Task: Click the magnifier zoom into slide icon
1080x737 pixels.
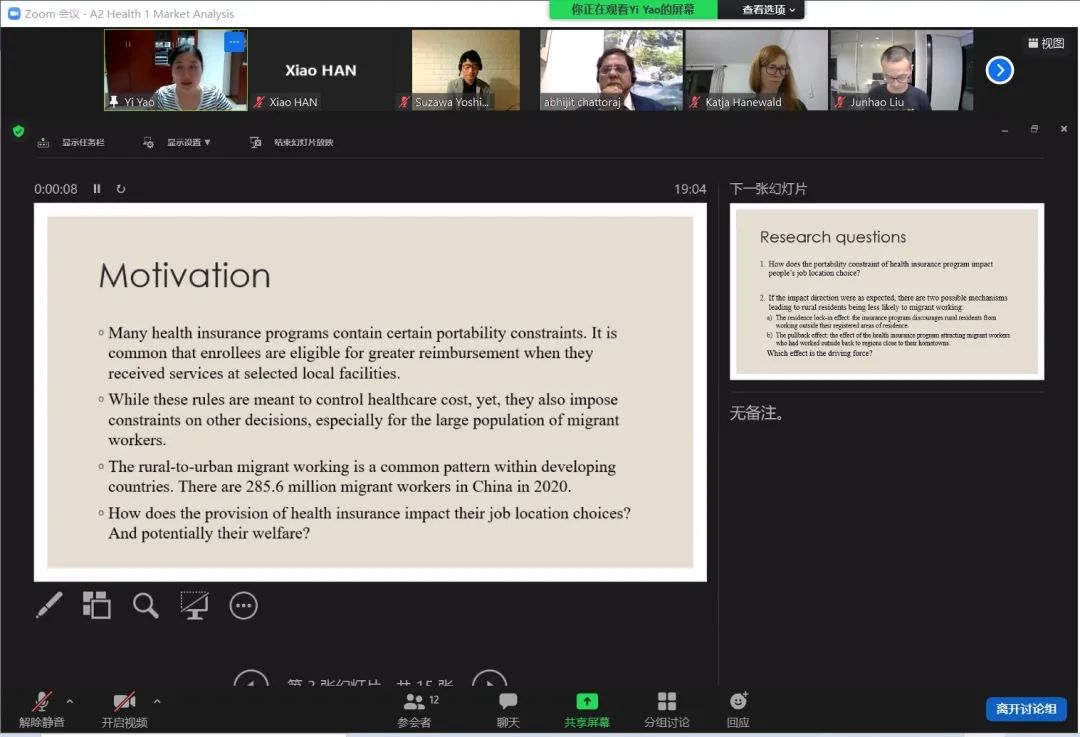Action: tap(146, 605)
